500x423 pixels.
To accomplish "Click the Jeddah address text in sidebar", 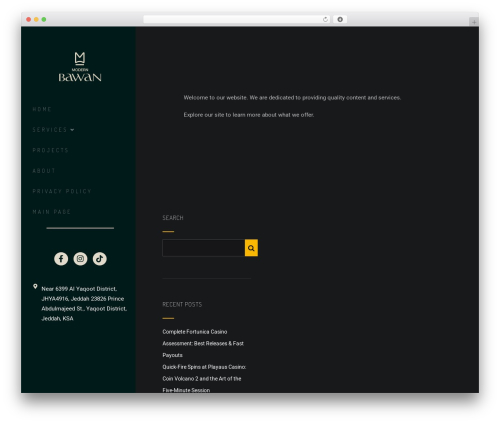I will (x=84, y=304).
